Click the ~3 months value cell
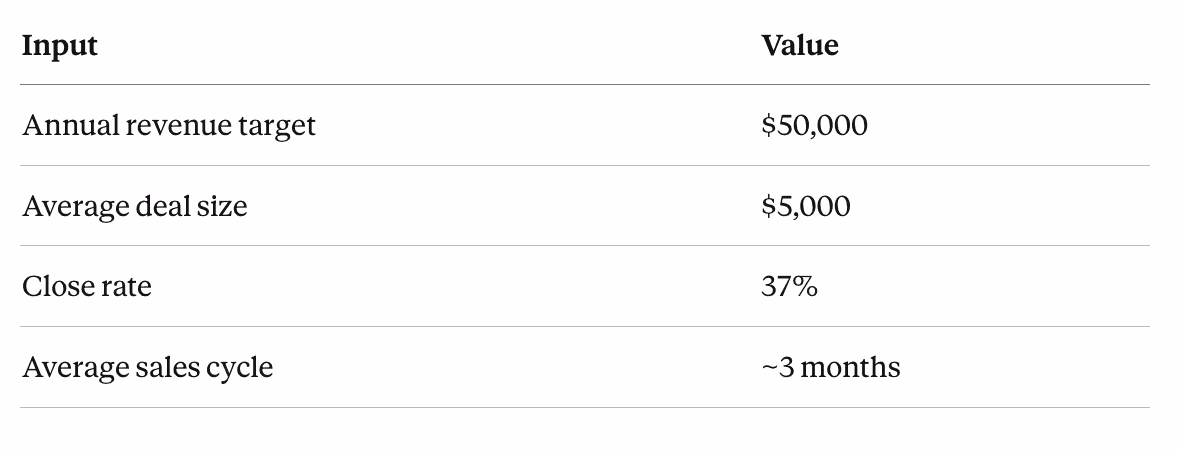 (x=830, y=367)
